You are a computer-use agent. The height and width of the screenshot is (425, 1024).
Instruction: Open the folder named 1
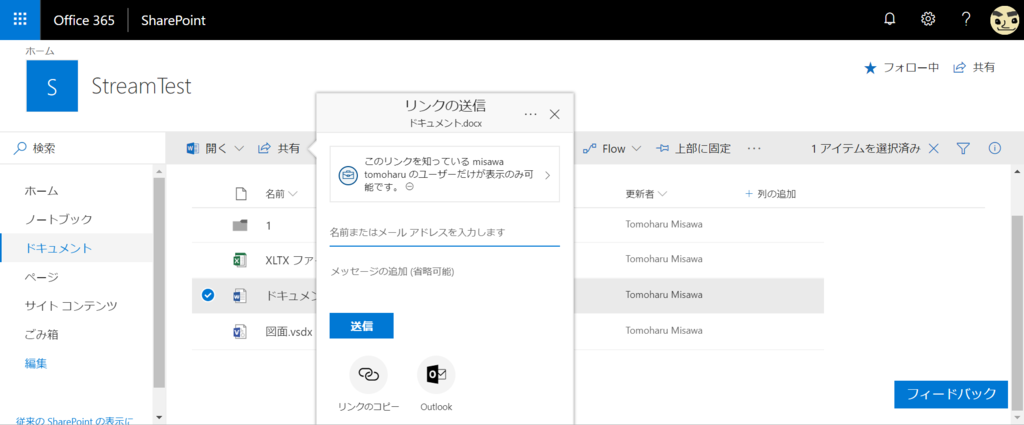(x=268, y=225)
